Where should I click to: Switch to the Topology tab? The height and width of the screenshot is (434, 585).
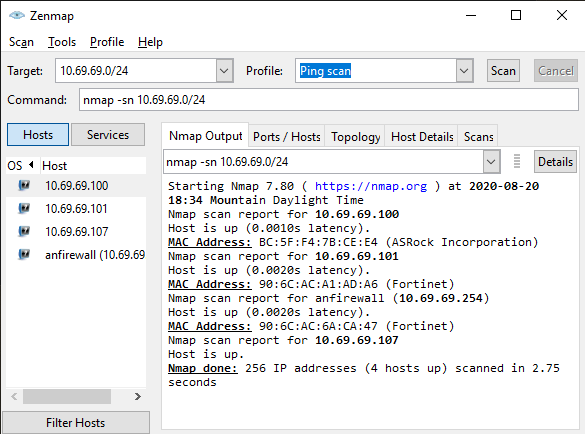[356, 137]
